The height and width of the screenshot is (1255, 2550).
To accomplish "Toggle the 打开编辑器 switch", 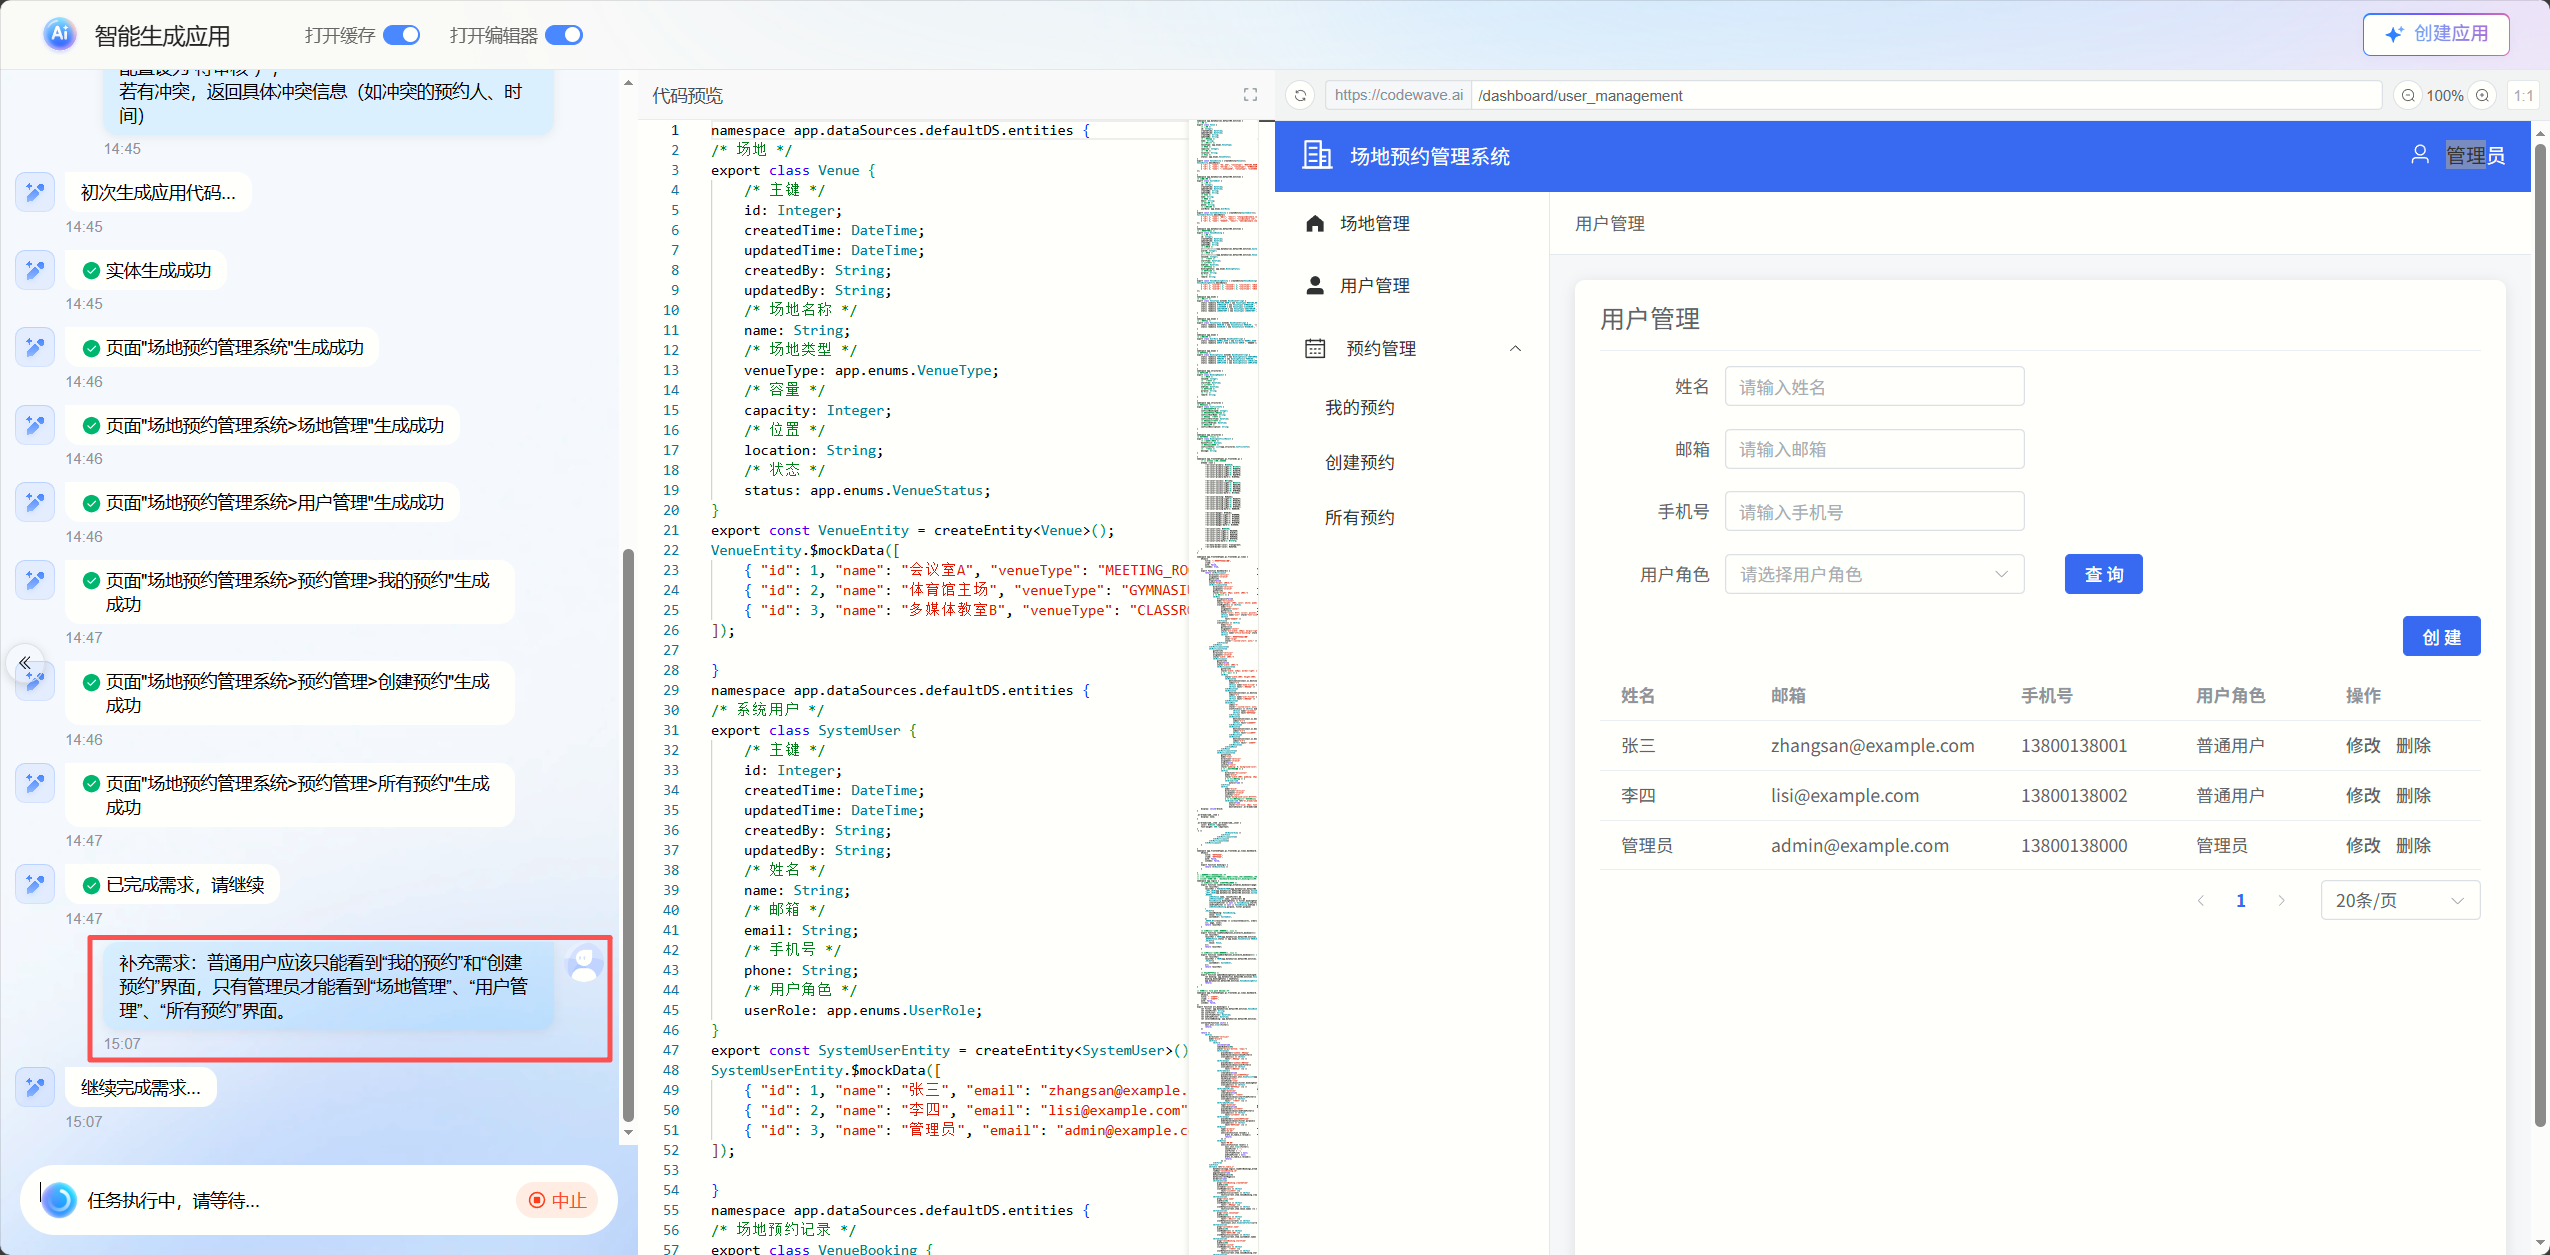I will point(564,36).
